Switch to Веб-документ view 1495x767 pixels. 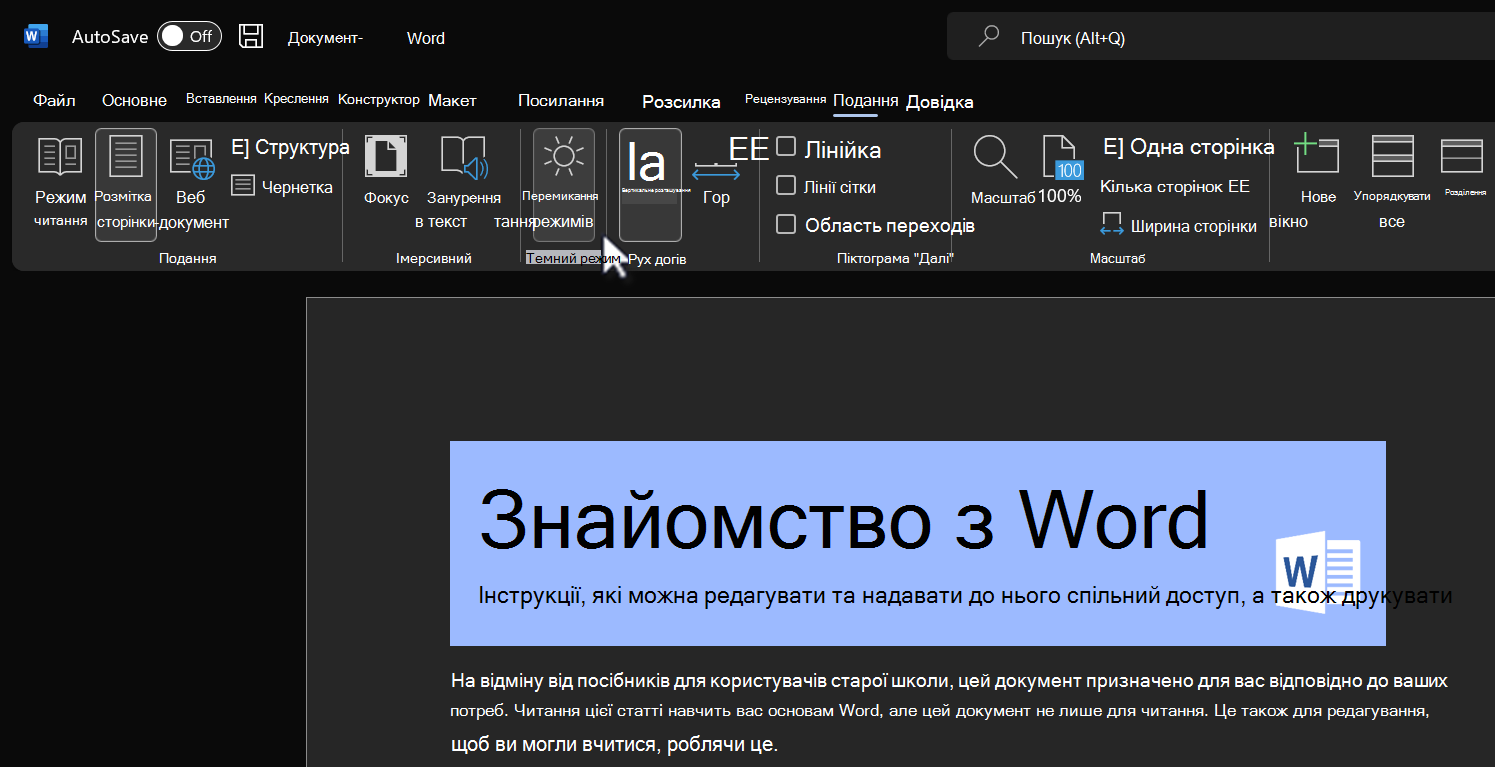[x=191, y=184]
